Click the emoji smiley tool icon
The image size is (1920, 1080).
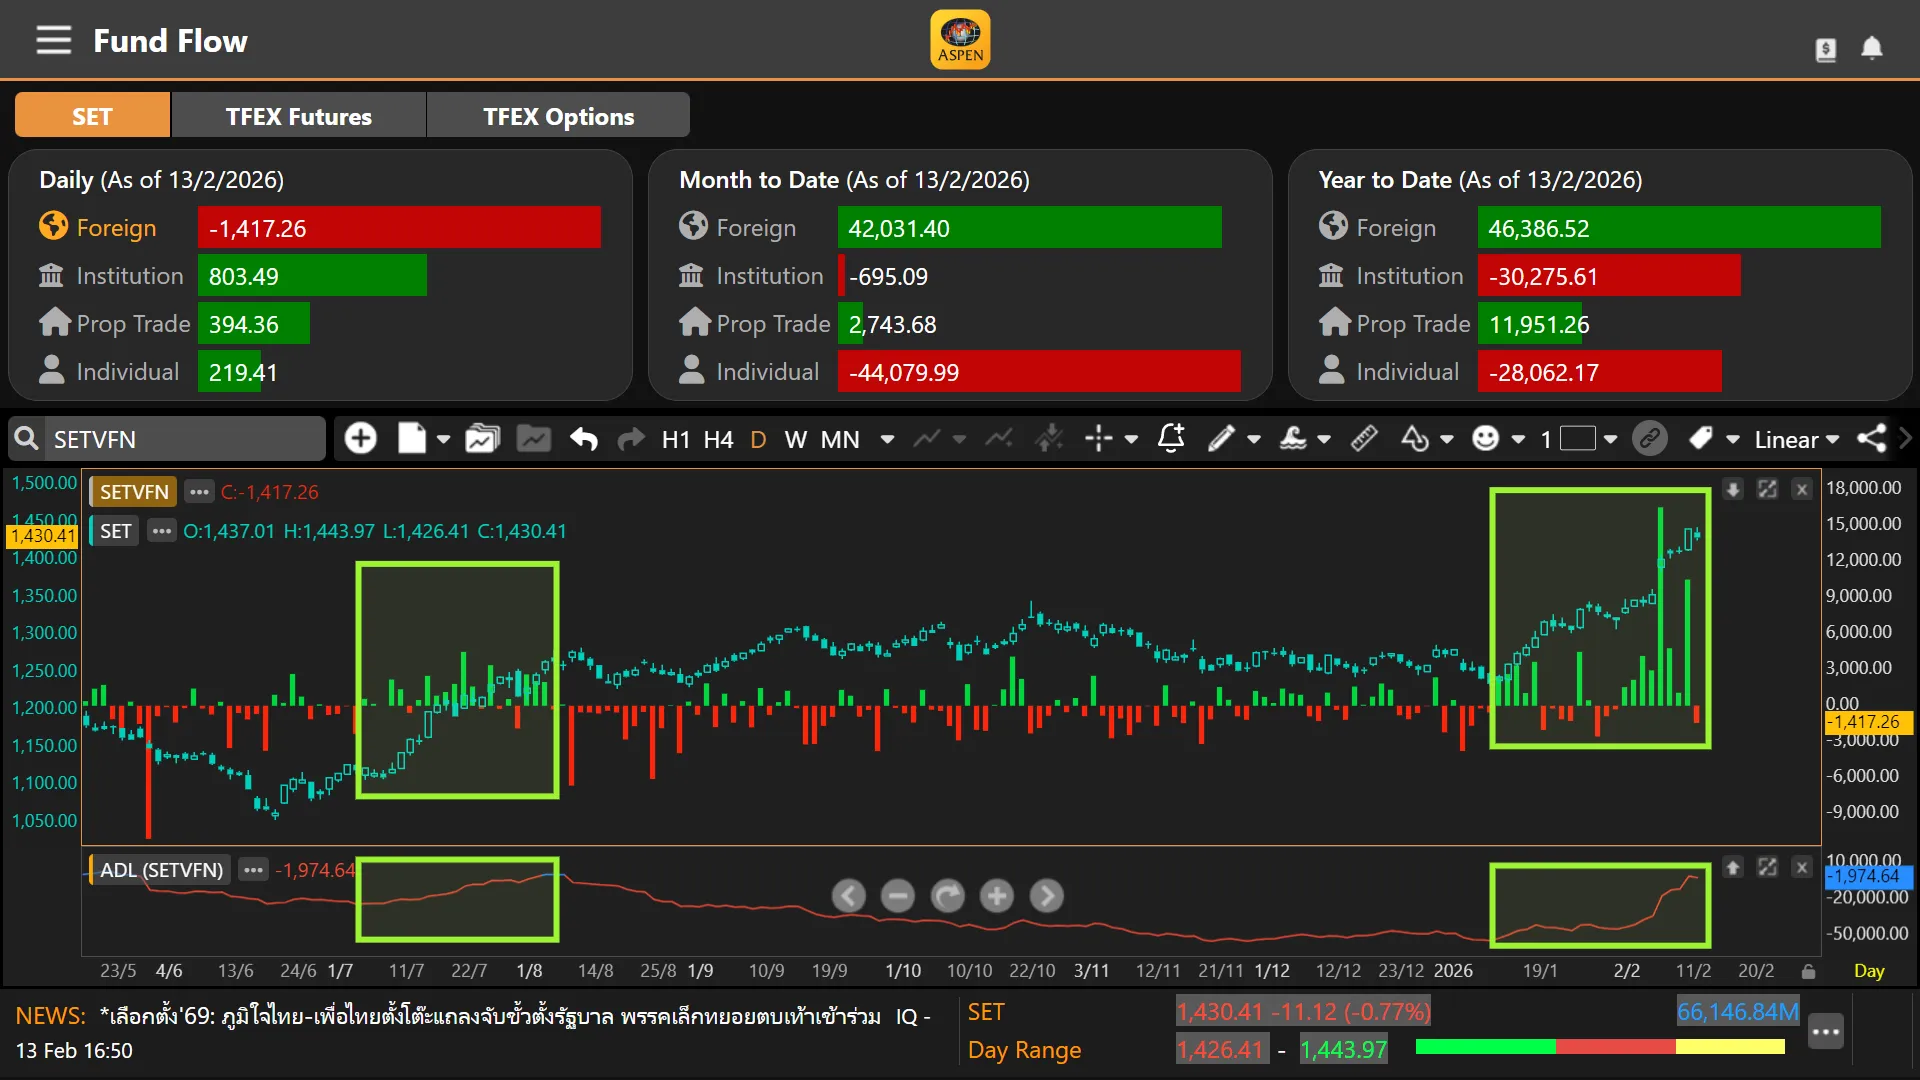coord(1486,438)
